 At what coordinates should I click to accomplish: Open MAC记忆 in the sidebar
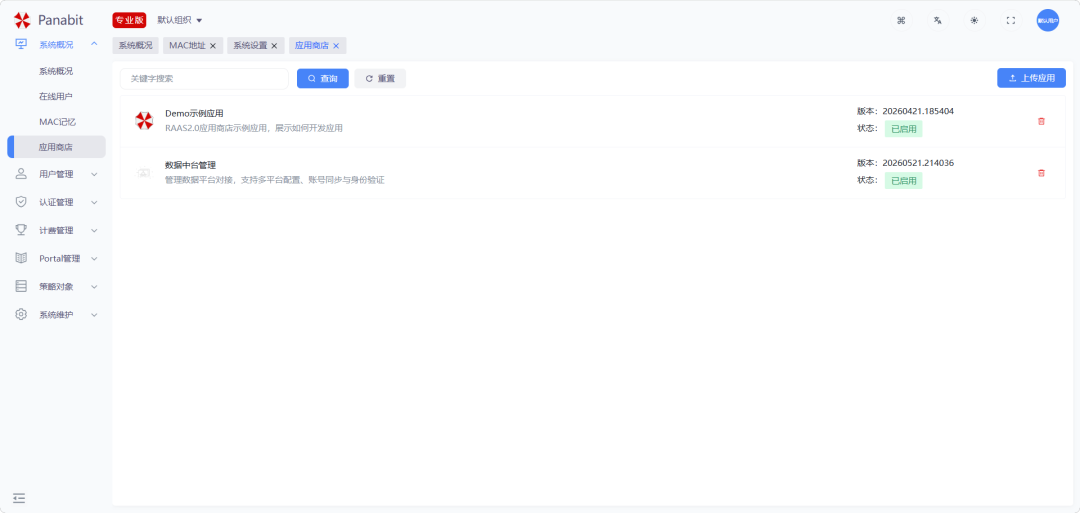(x=57, y=122)
